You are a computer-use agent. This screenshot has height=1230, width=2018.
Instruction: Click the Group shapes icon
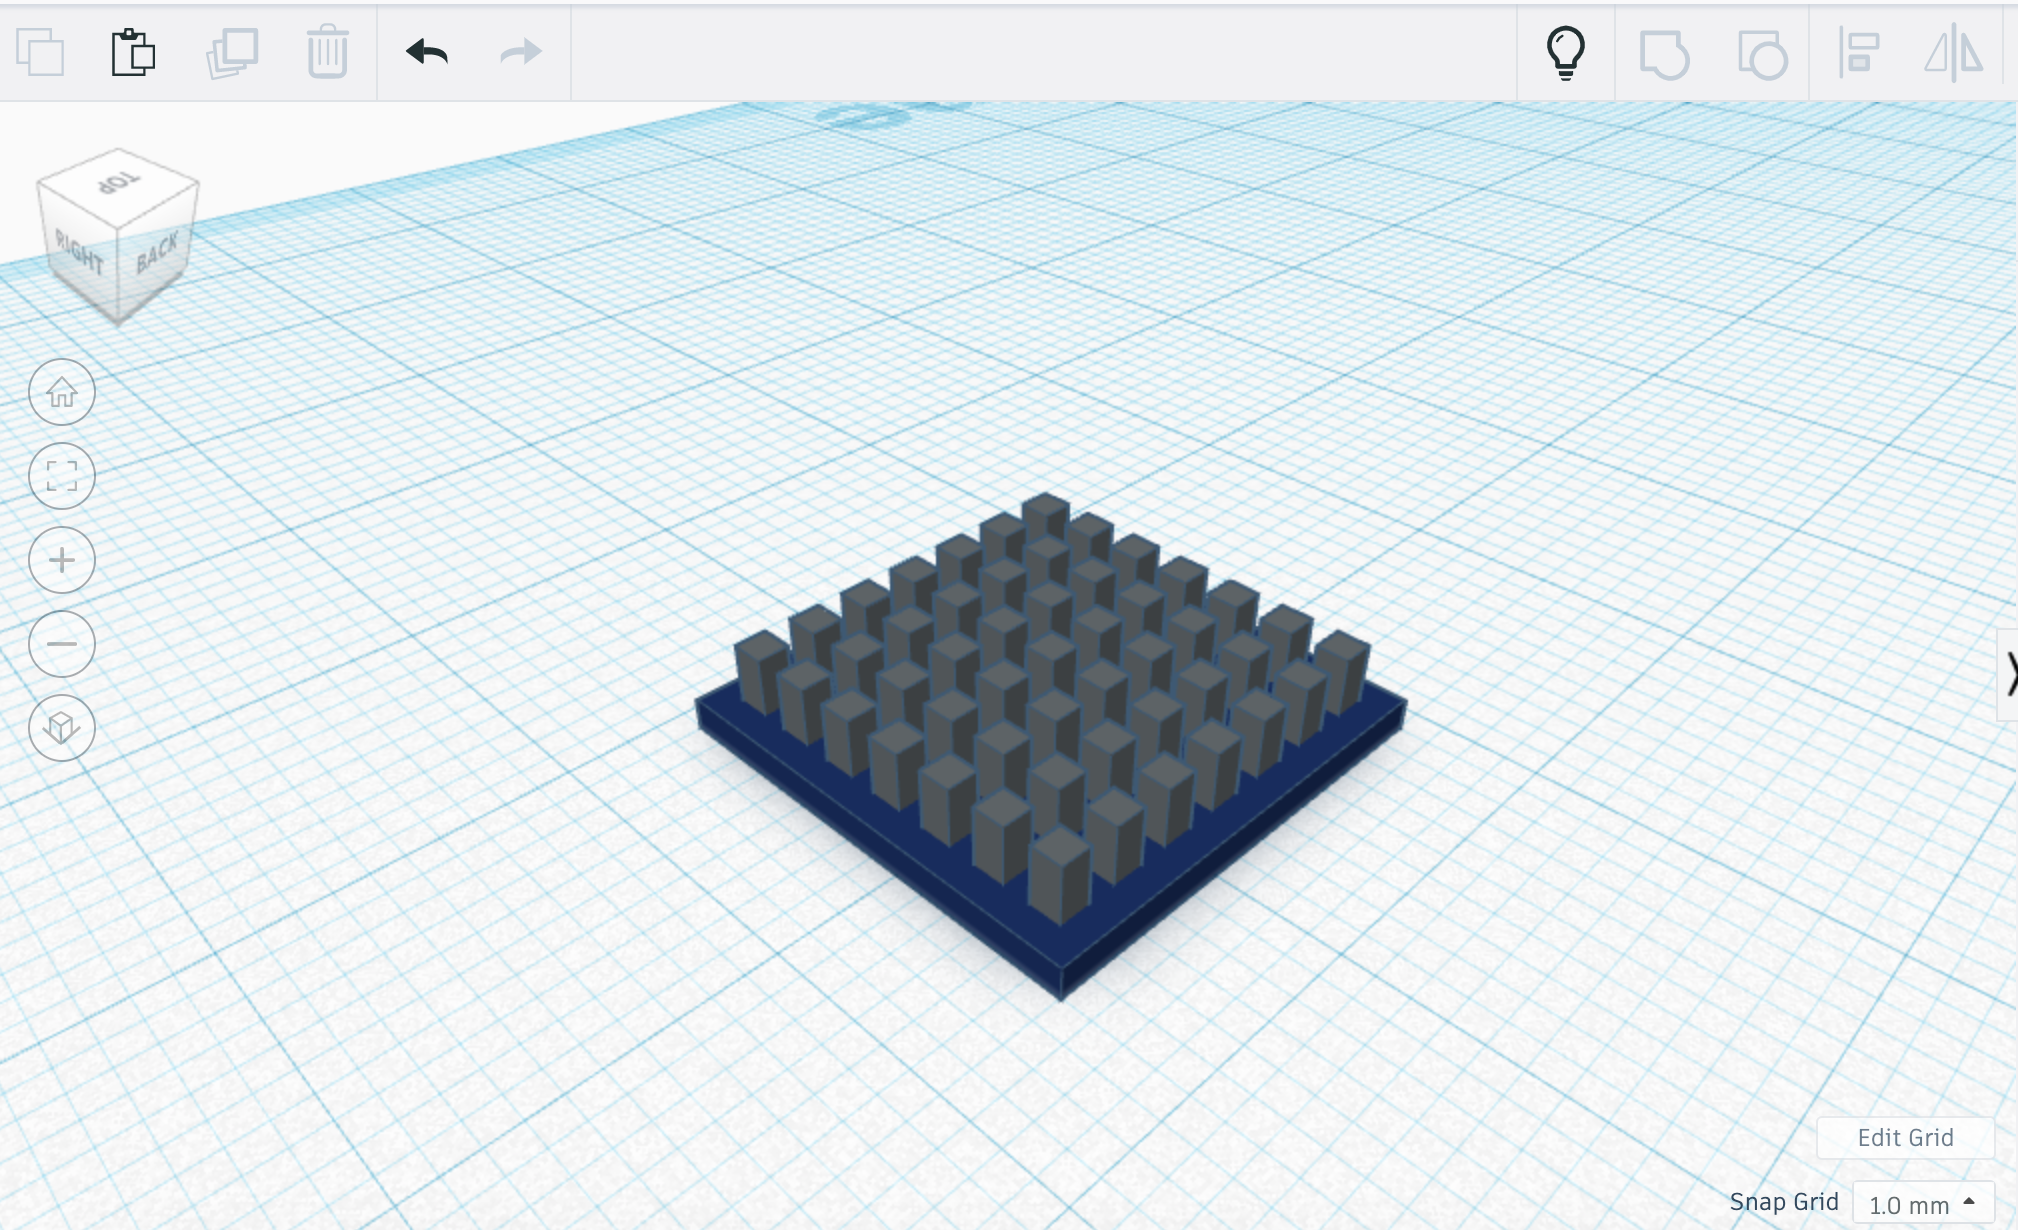coord(1664,54)
